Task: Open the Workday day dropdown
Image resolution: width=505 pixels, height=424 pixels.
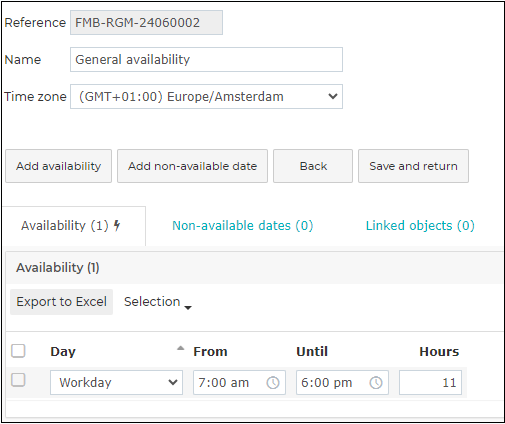Action: coord(116,382)
